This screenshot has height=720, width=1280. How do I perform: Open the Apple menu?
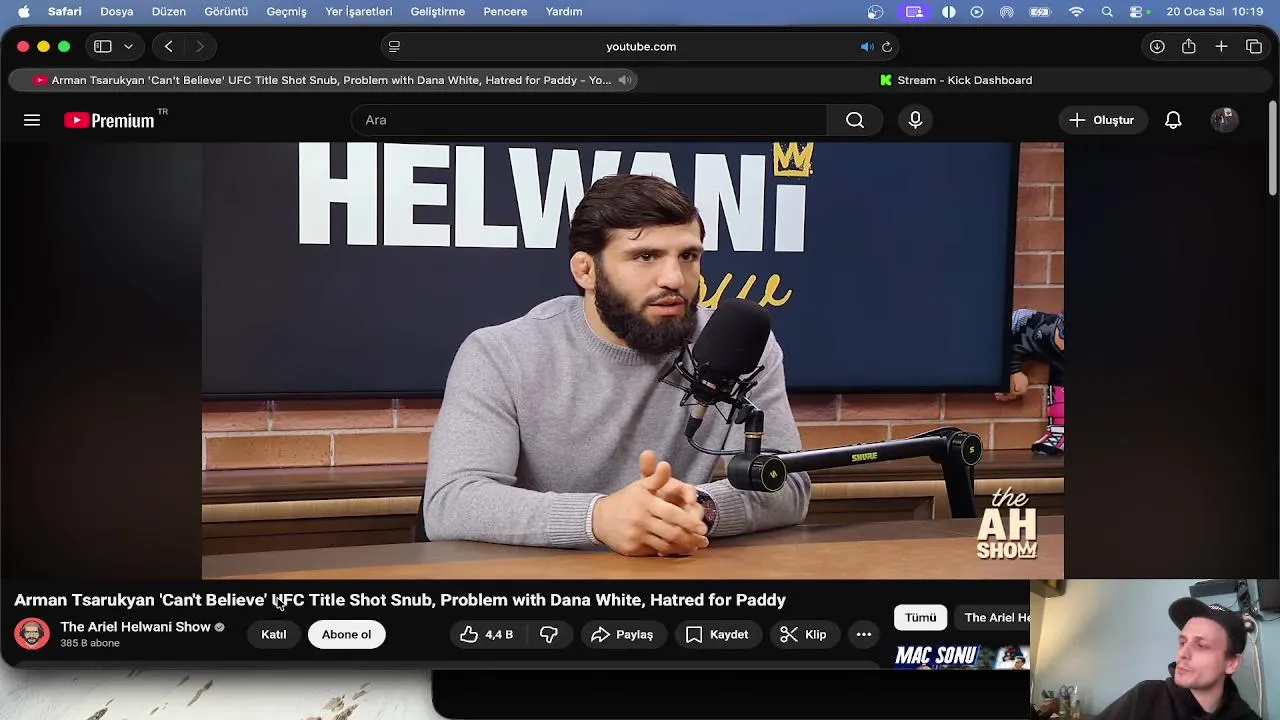coord(23,11)
